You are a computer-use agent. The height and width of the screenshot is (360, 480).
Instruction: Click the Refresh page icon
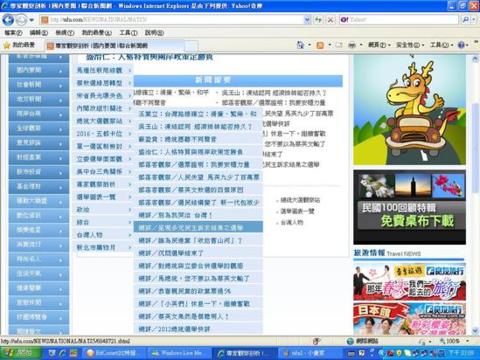(319, 20)
